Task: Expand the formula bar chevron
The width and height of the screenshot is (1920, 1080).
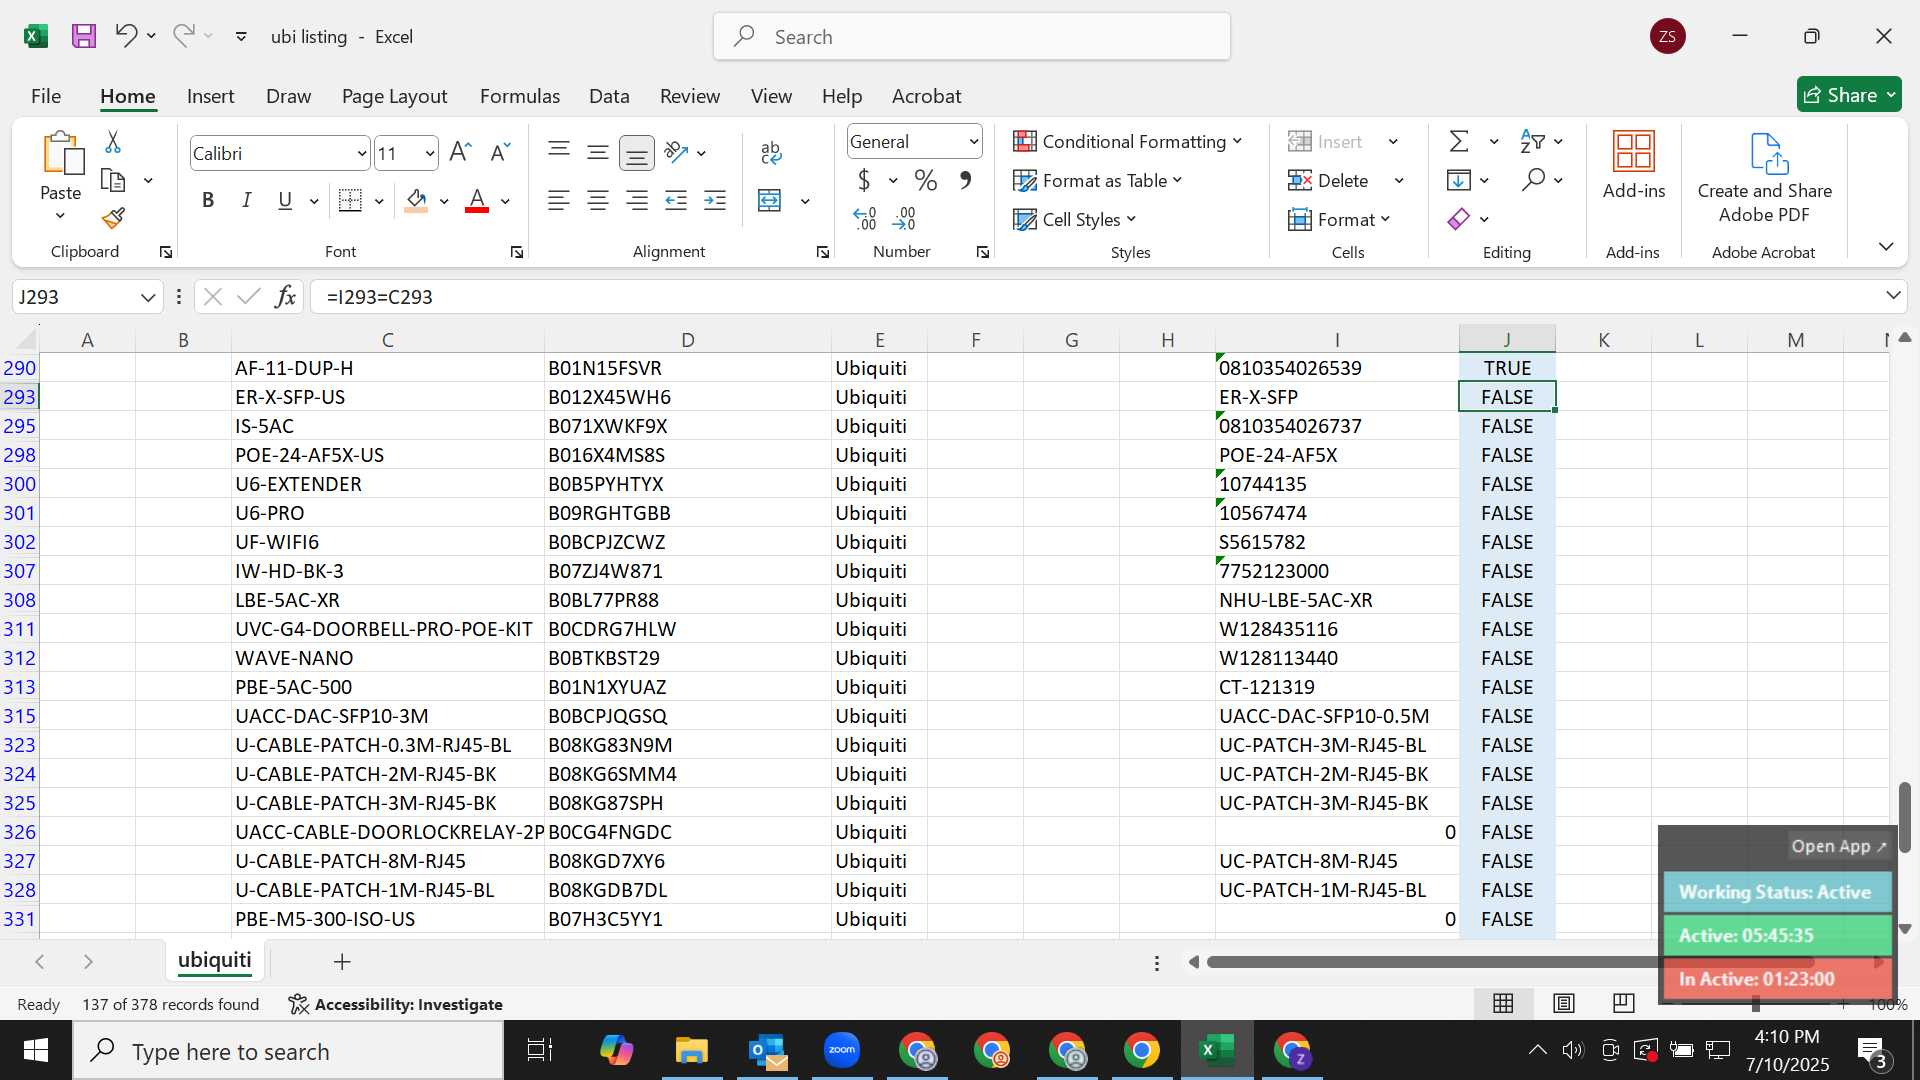Action: pos(1893,295)
